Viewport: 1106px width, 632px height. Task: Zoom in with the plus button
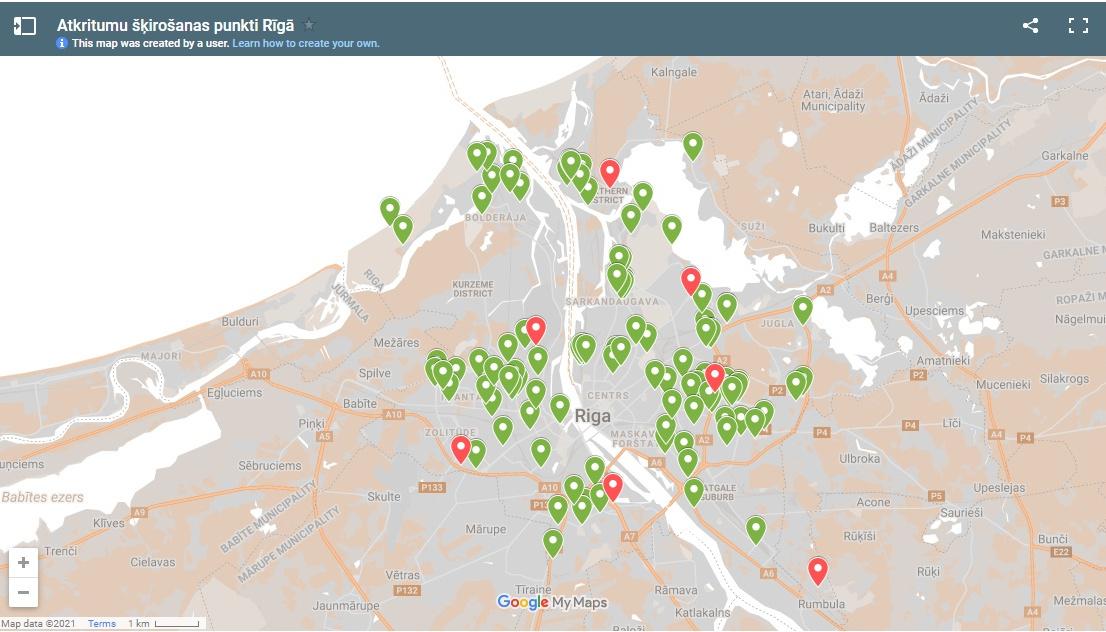click(23, 563)
